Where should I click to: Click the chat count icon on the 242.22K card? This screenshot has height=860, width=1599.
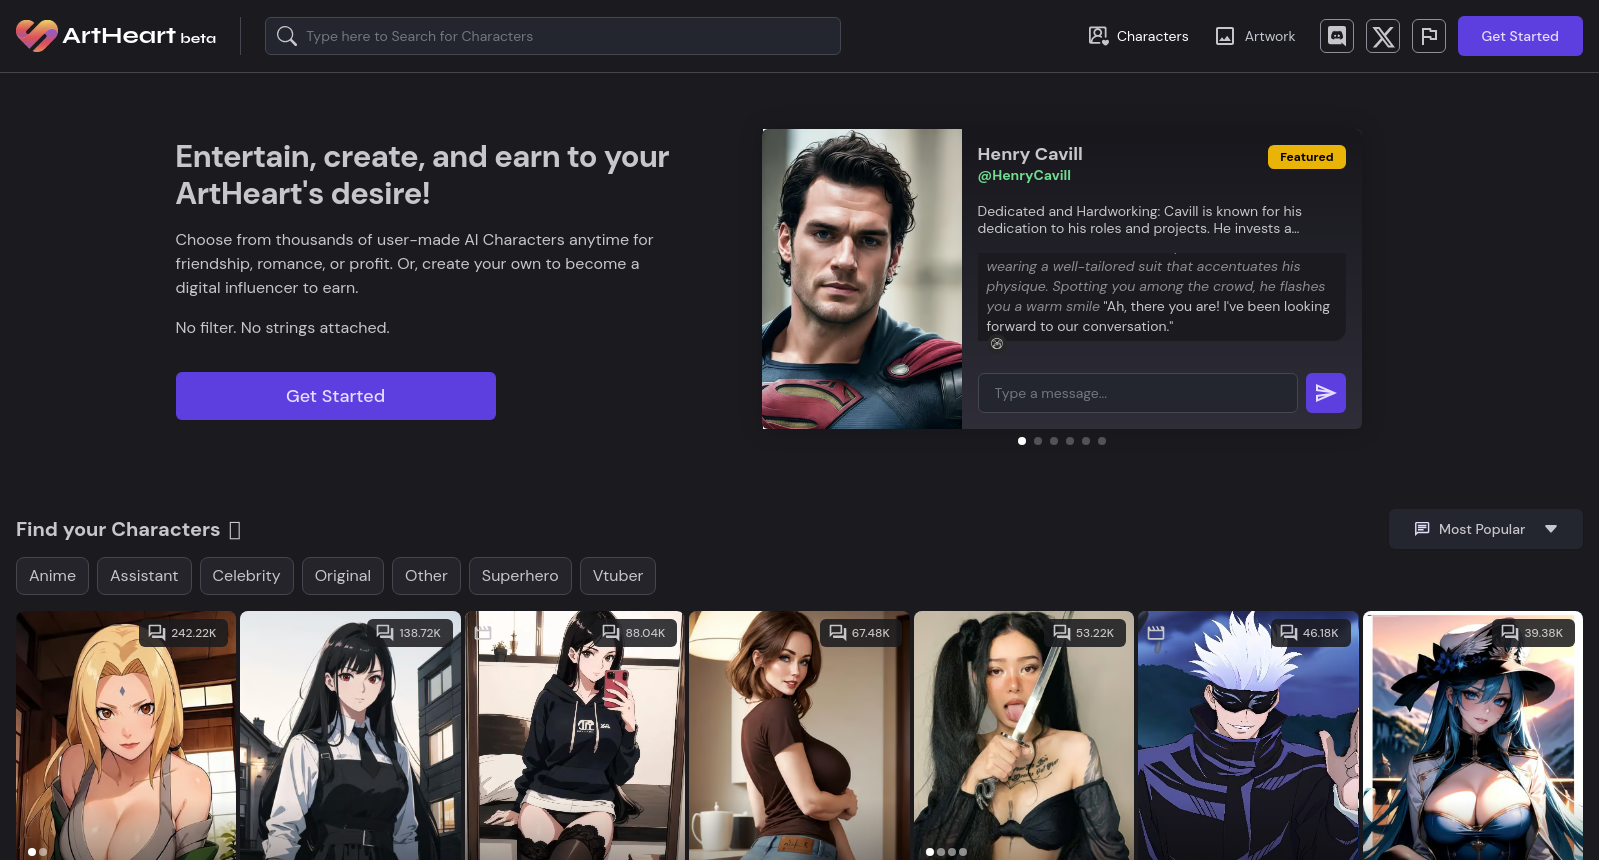click(x=157, y=633)
